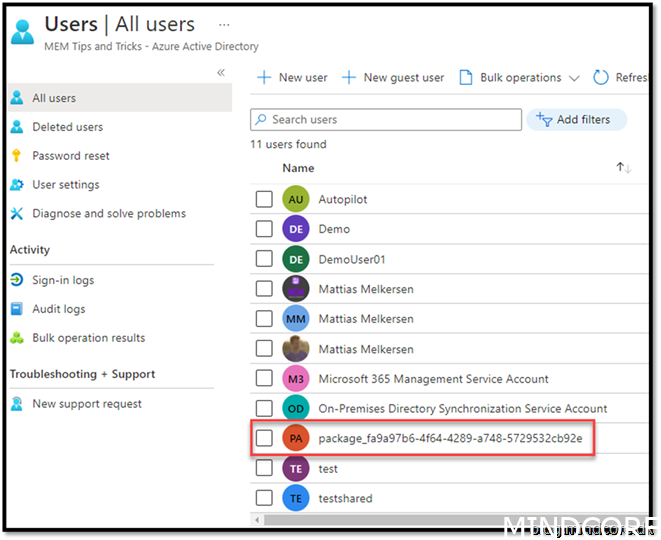Select All users in sidebar
This screenshot has height=540, width=661.
[x=54, y=98]
